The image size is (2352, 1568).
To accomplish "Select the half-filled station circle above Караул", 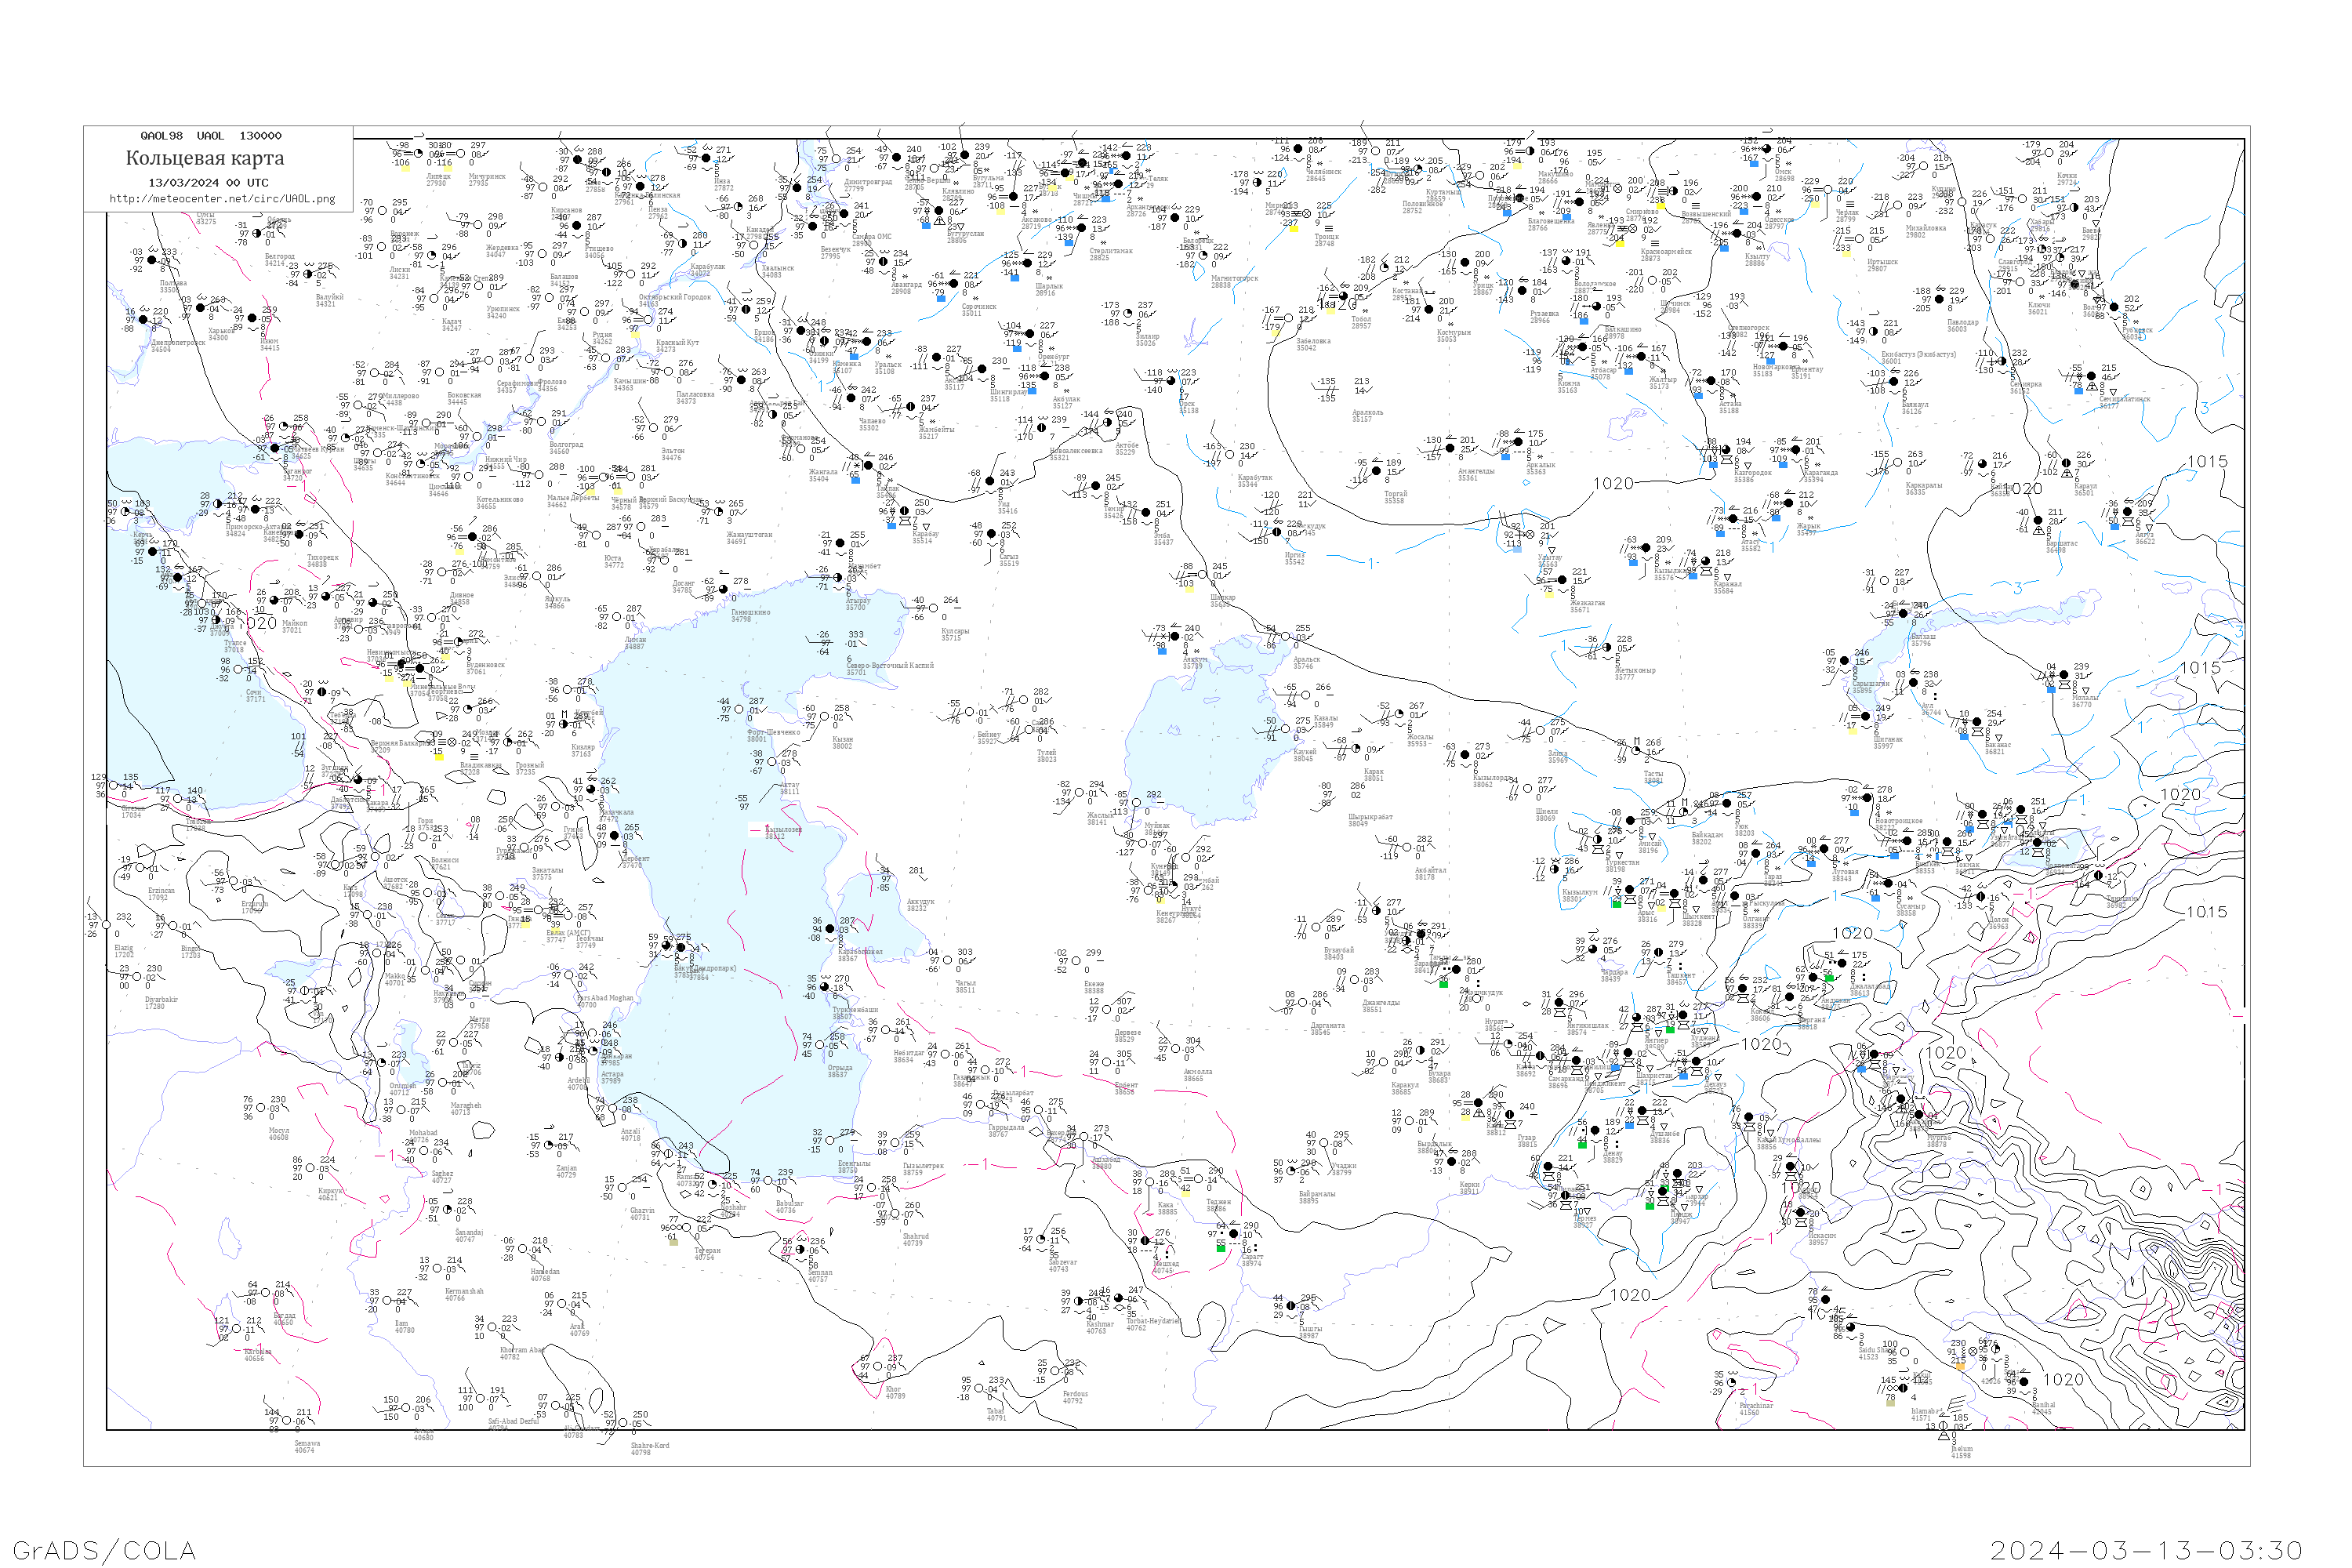I will [2065, 463].
